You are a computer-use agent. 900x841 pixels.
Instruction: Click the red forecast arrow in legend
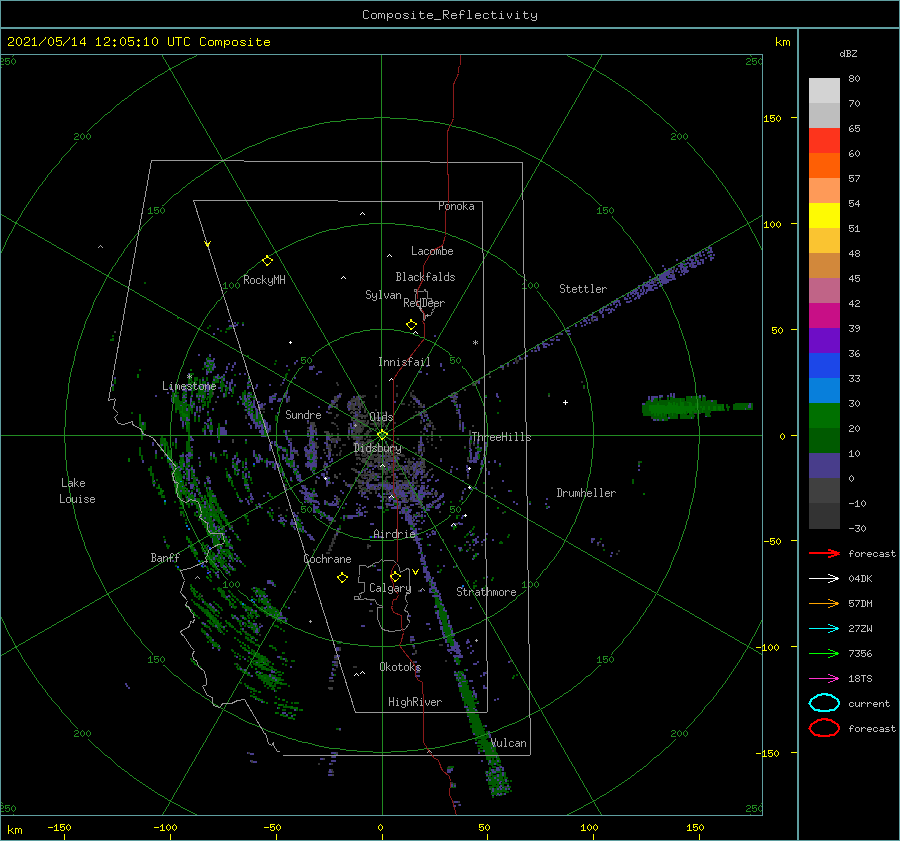[824, 553]
